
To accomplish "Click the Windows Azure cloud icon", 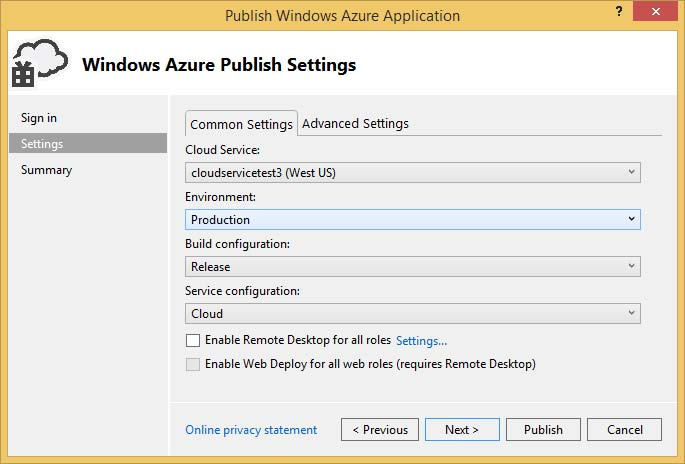I will tap(39, 64).
